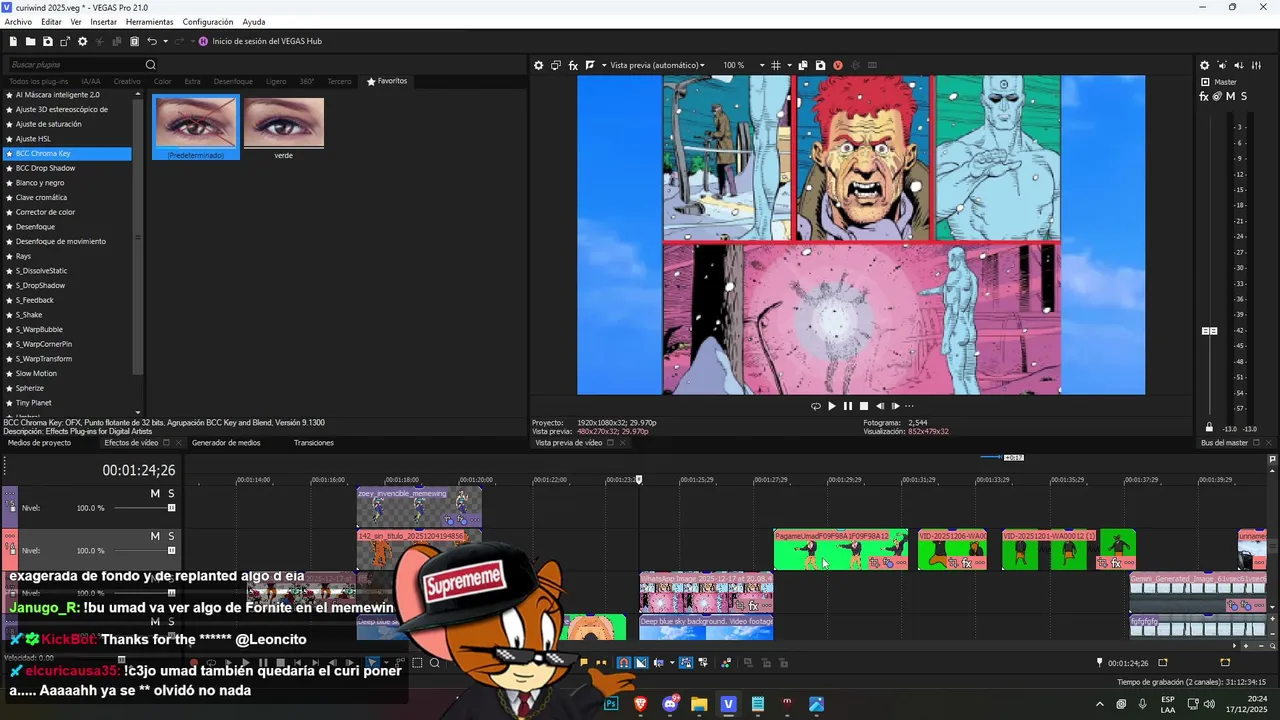Image resolution: width=1280 pixels, height=720 pixels.
Task: Copy the snapshot to clipboard in the preview
Action: click(803, 65)
